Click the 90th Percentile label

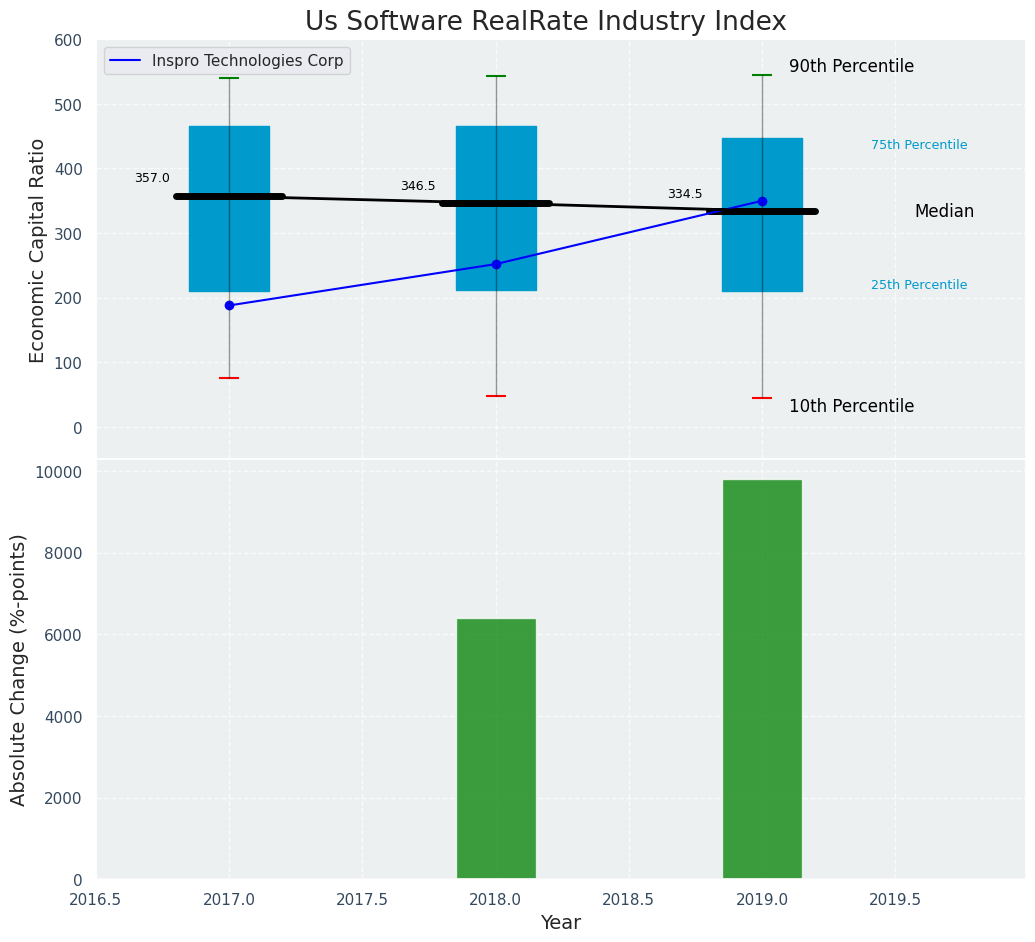tap(851, 67)
